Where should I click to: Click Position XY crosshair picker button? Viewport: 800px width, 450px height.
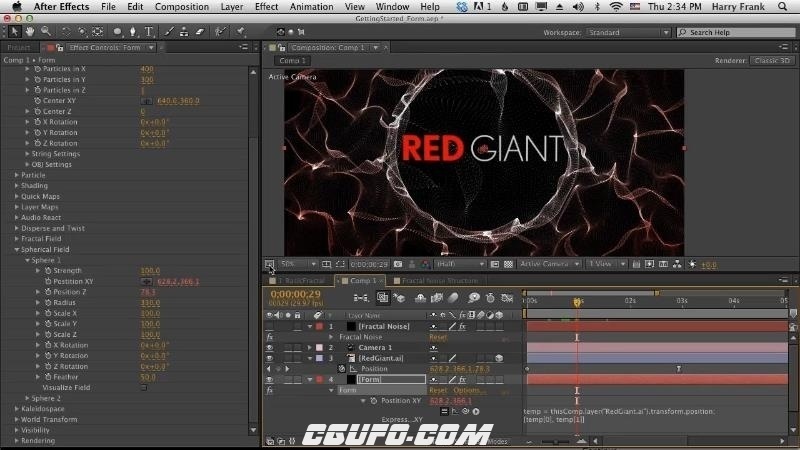pyautogui.click(x=146, y=282)
